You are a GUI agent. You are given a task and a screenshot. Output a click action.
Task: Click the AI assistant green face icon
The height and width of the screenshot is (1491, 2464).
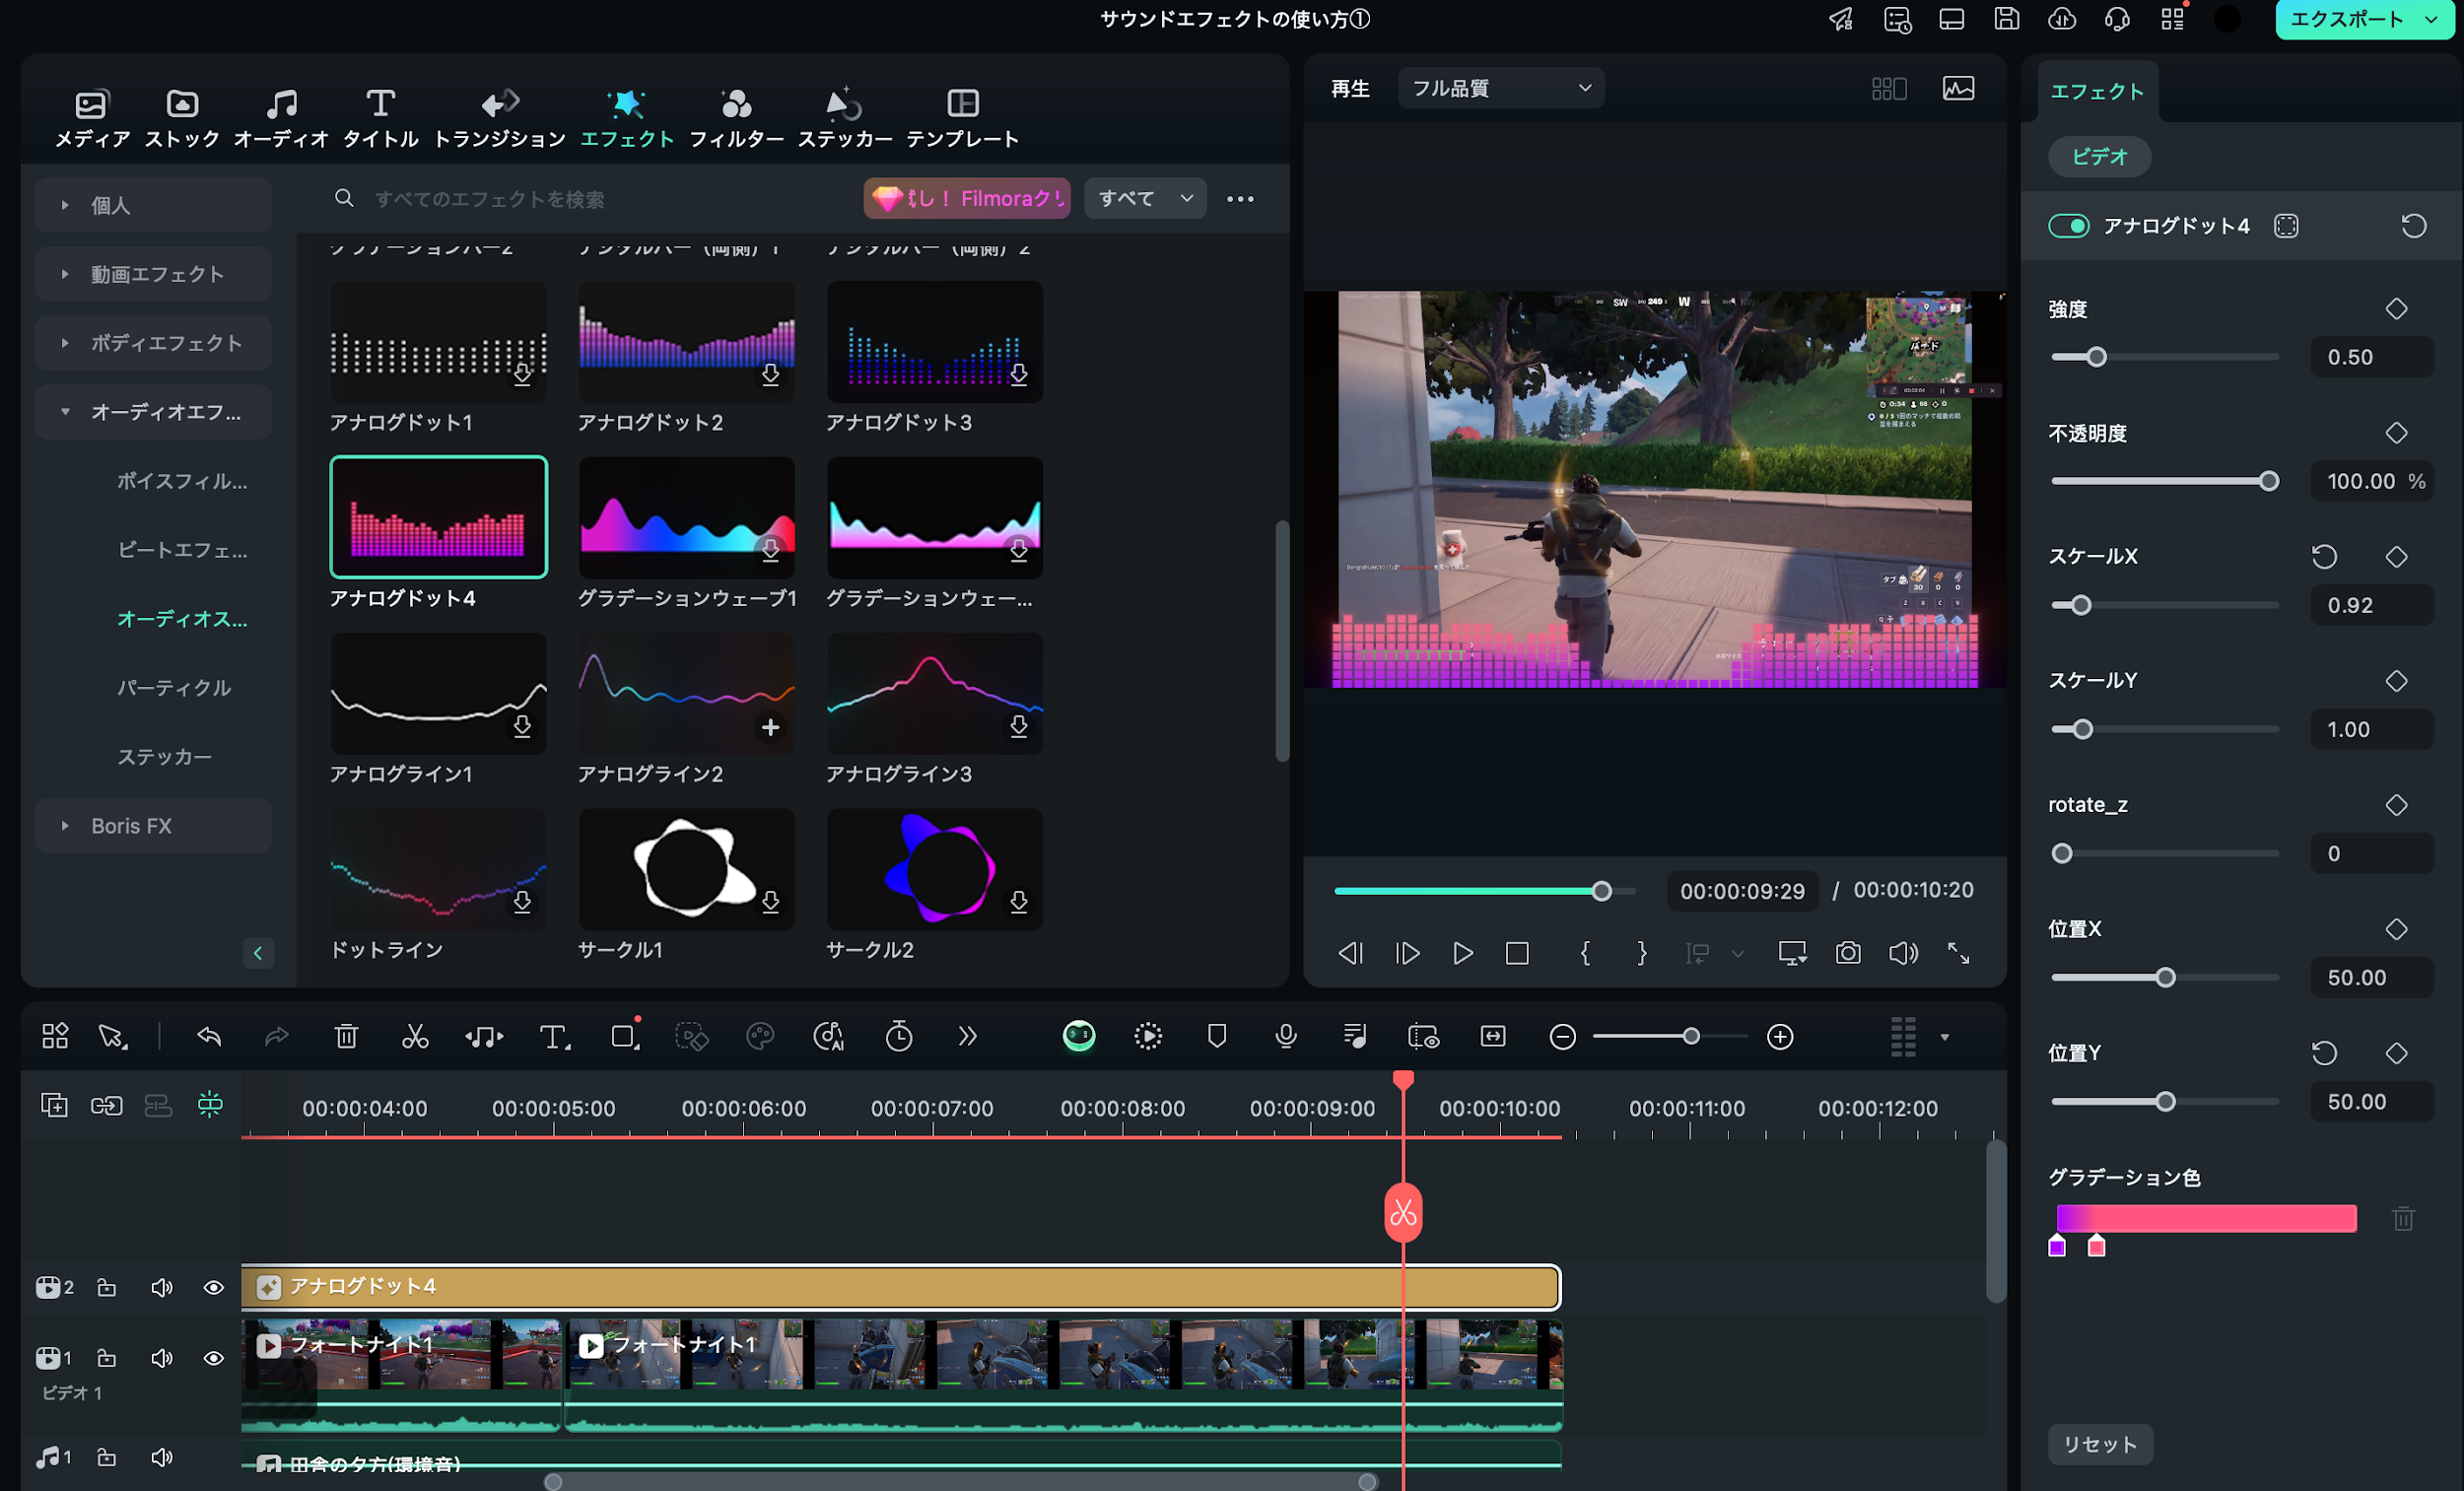1079,1036
